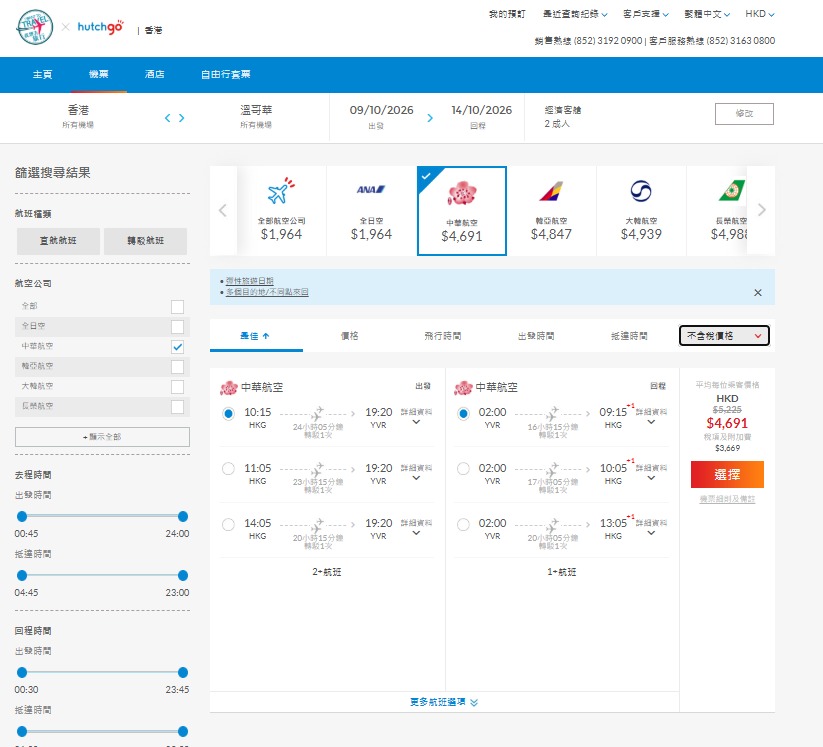Sort results by 出發時間
This screenshot has width=823, height=747.
pos(536,336)
